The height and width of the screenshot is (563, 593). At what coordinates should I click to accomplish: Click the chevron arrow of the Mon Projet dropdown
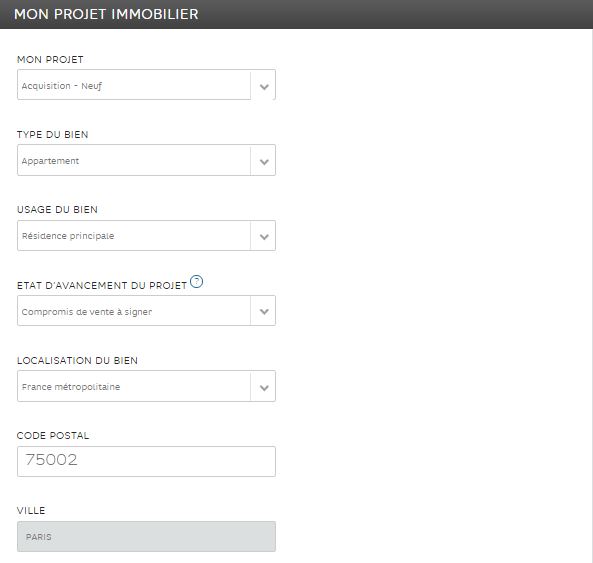click(264, 87)
